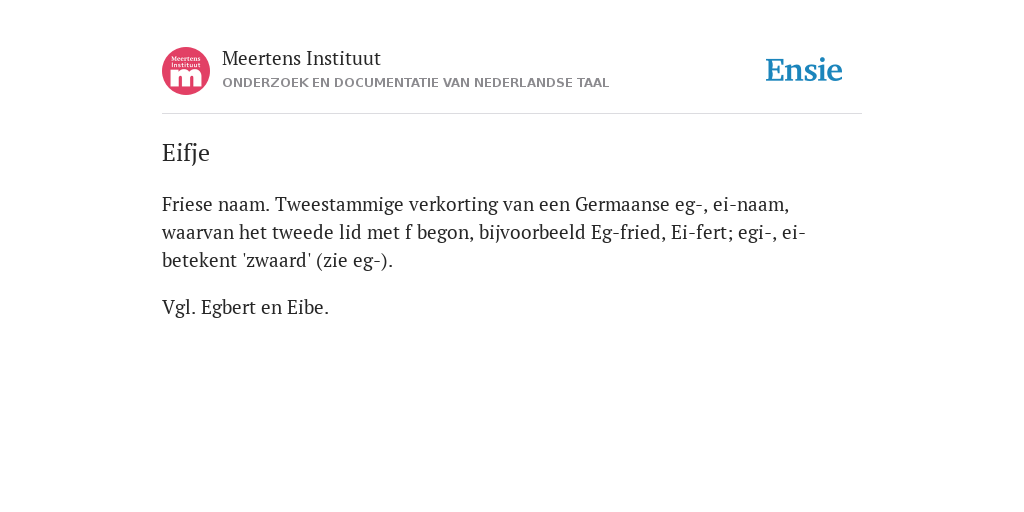Click the horizontal divider under the header
The width and height of the screenshot is (1024, 512).
tap(512, 114)
